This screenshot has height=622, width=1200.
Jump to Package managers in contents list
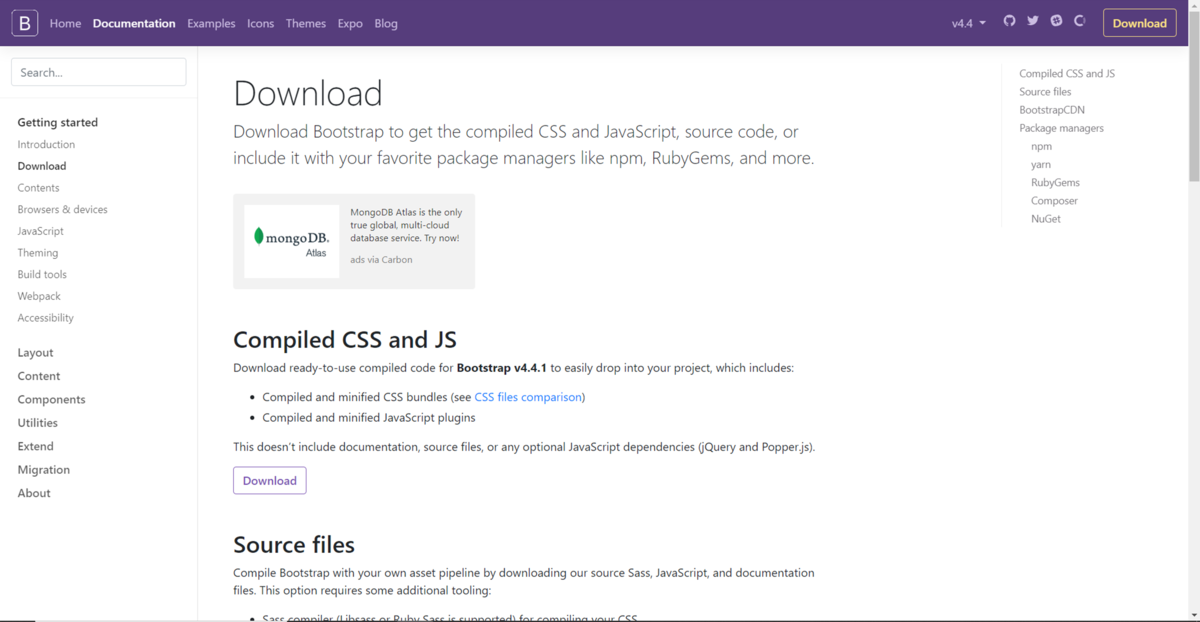[1062, 128]
